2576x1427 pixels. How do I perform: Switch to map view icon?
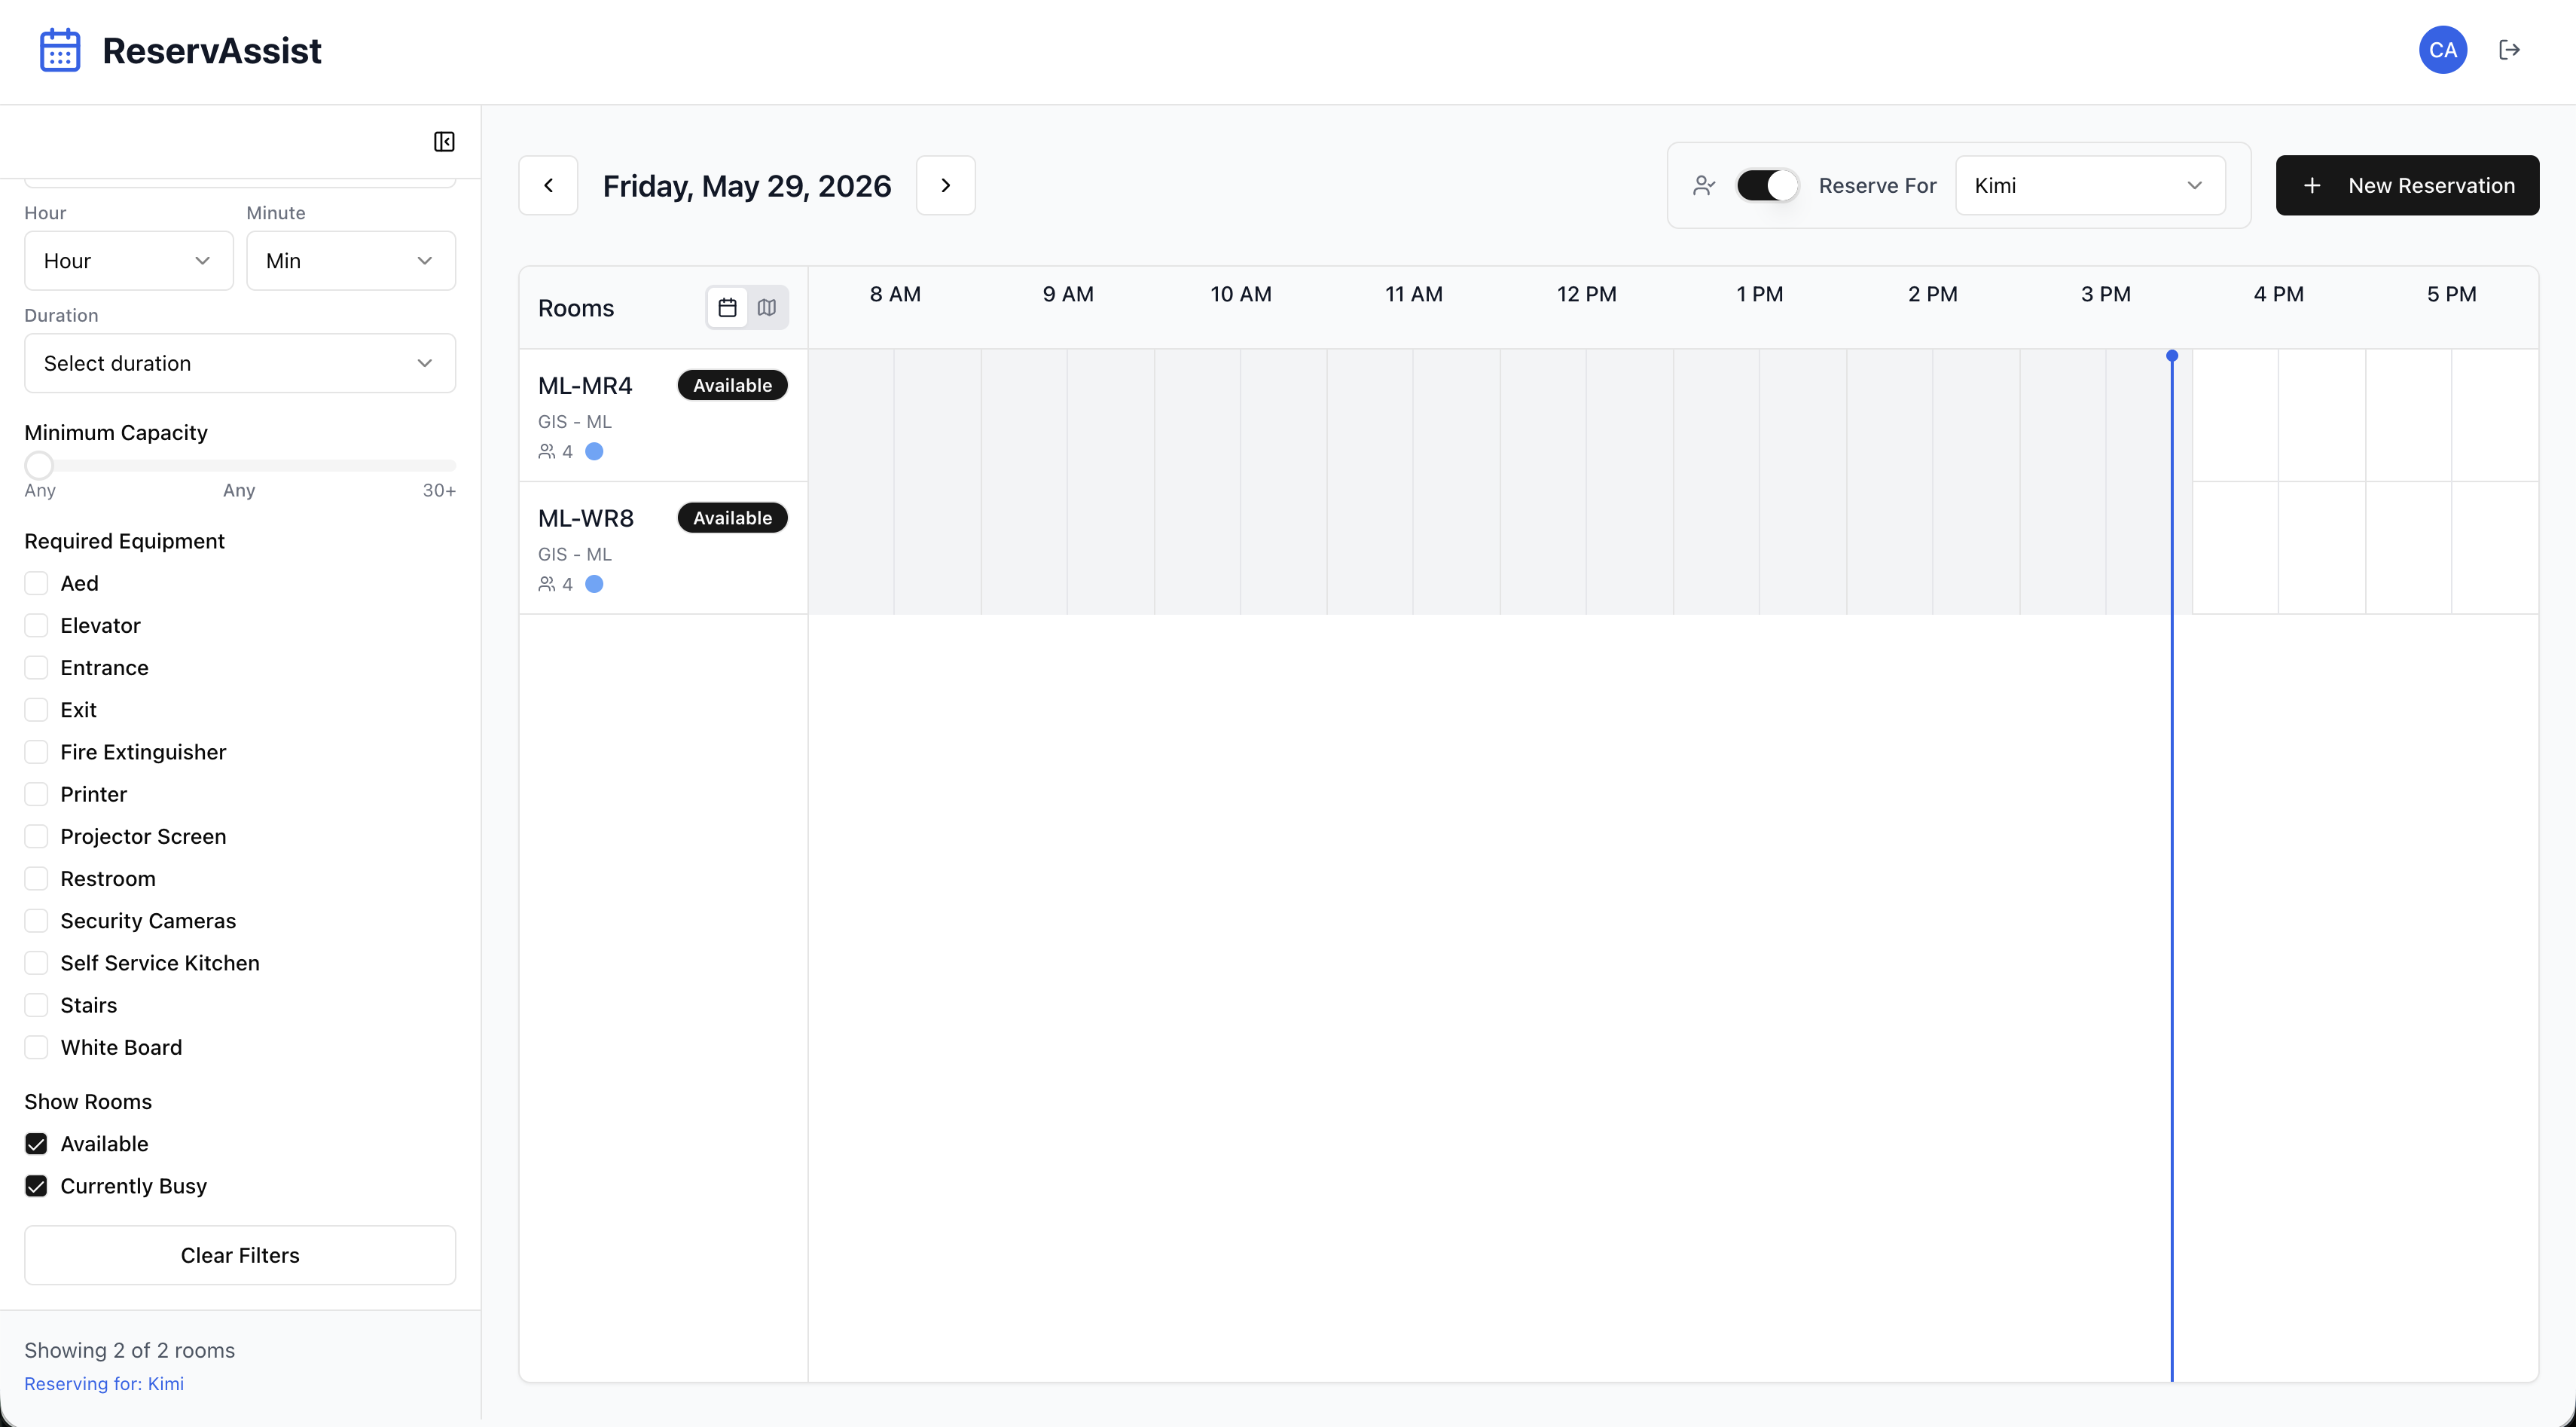(x=767, y=308)
